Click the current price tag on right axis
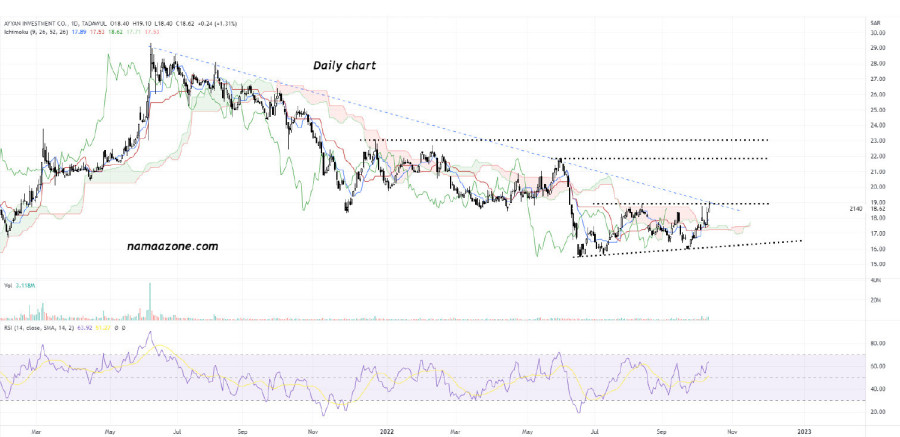 point(877,210)
